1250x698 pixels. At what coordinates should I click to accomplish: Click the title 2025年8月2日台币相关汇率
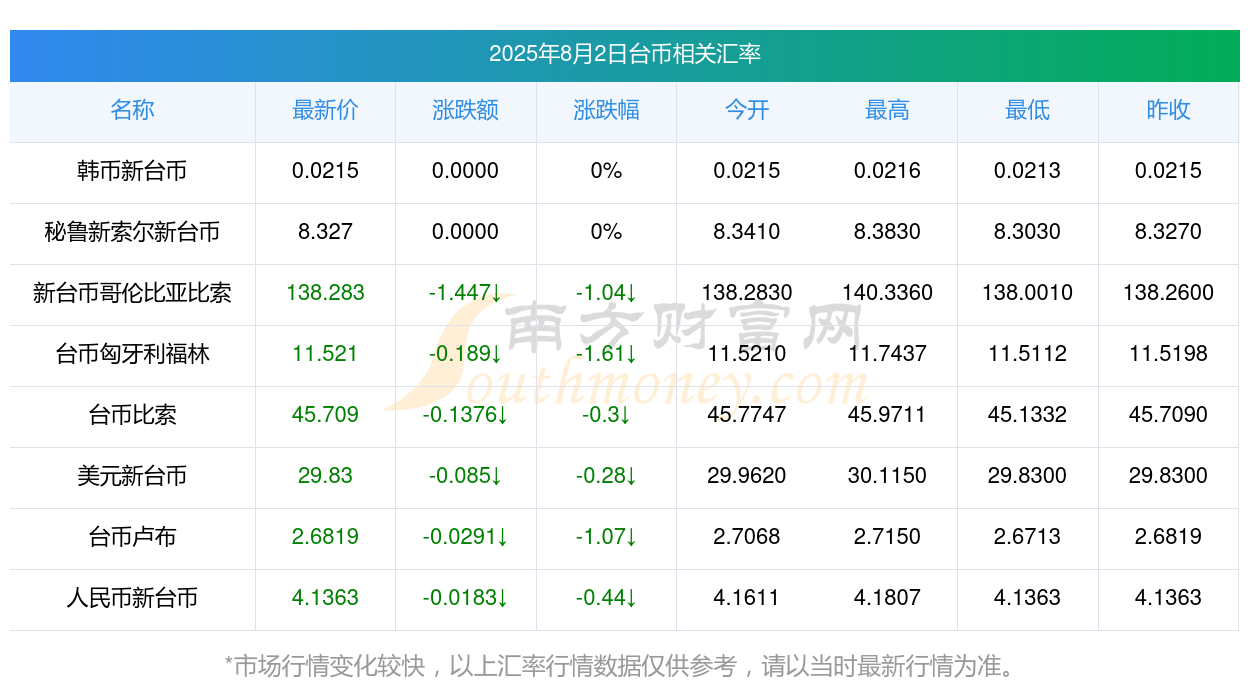[625, 54]
